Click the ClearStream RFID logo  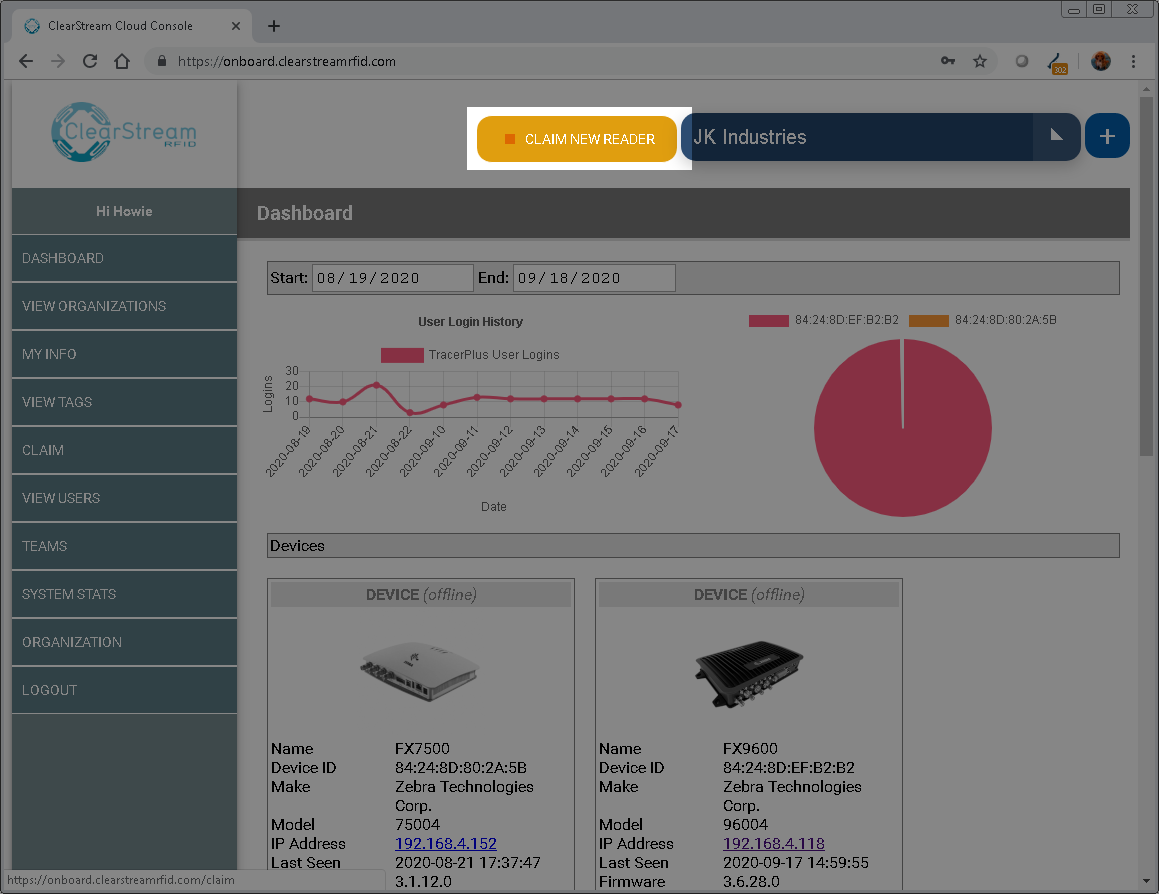(124, 132)
